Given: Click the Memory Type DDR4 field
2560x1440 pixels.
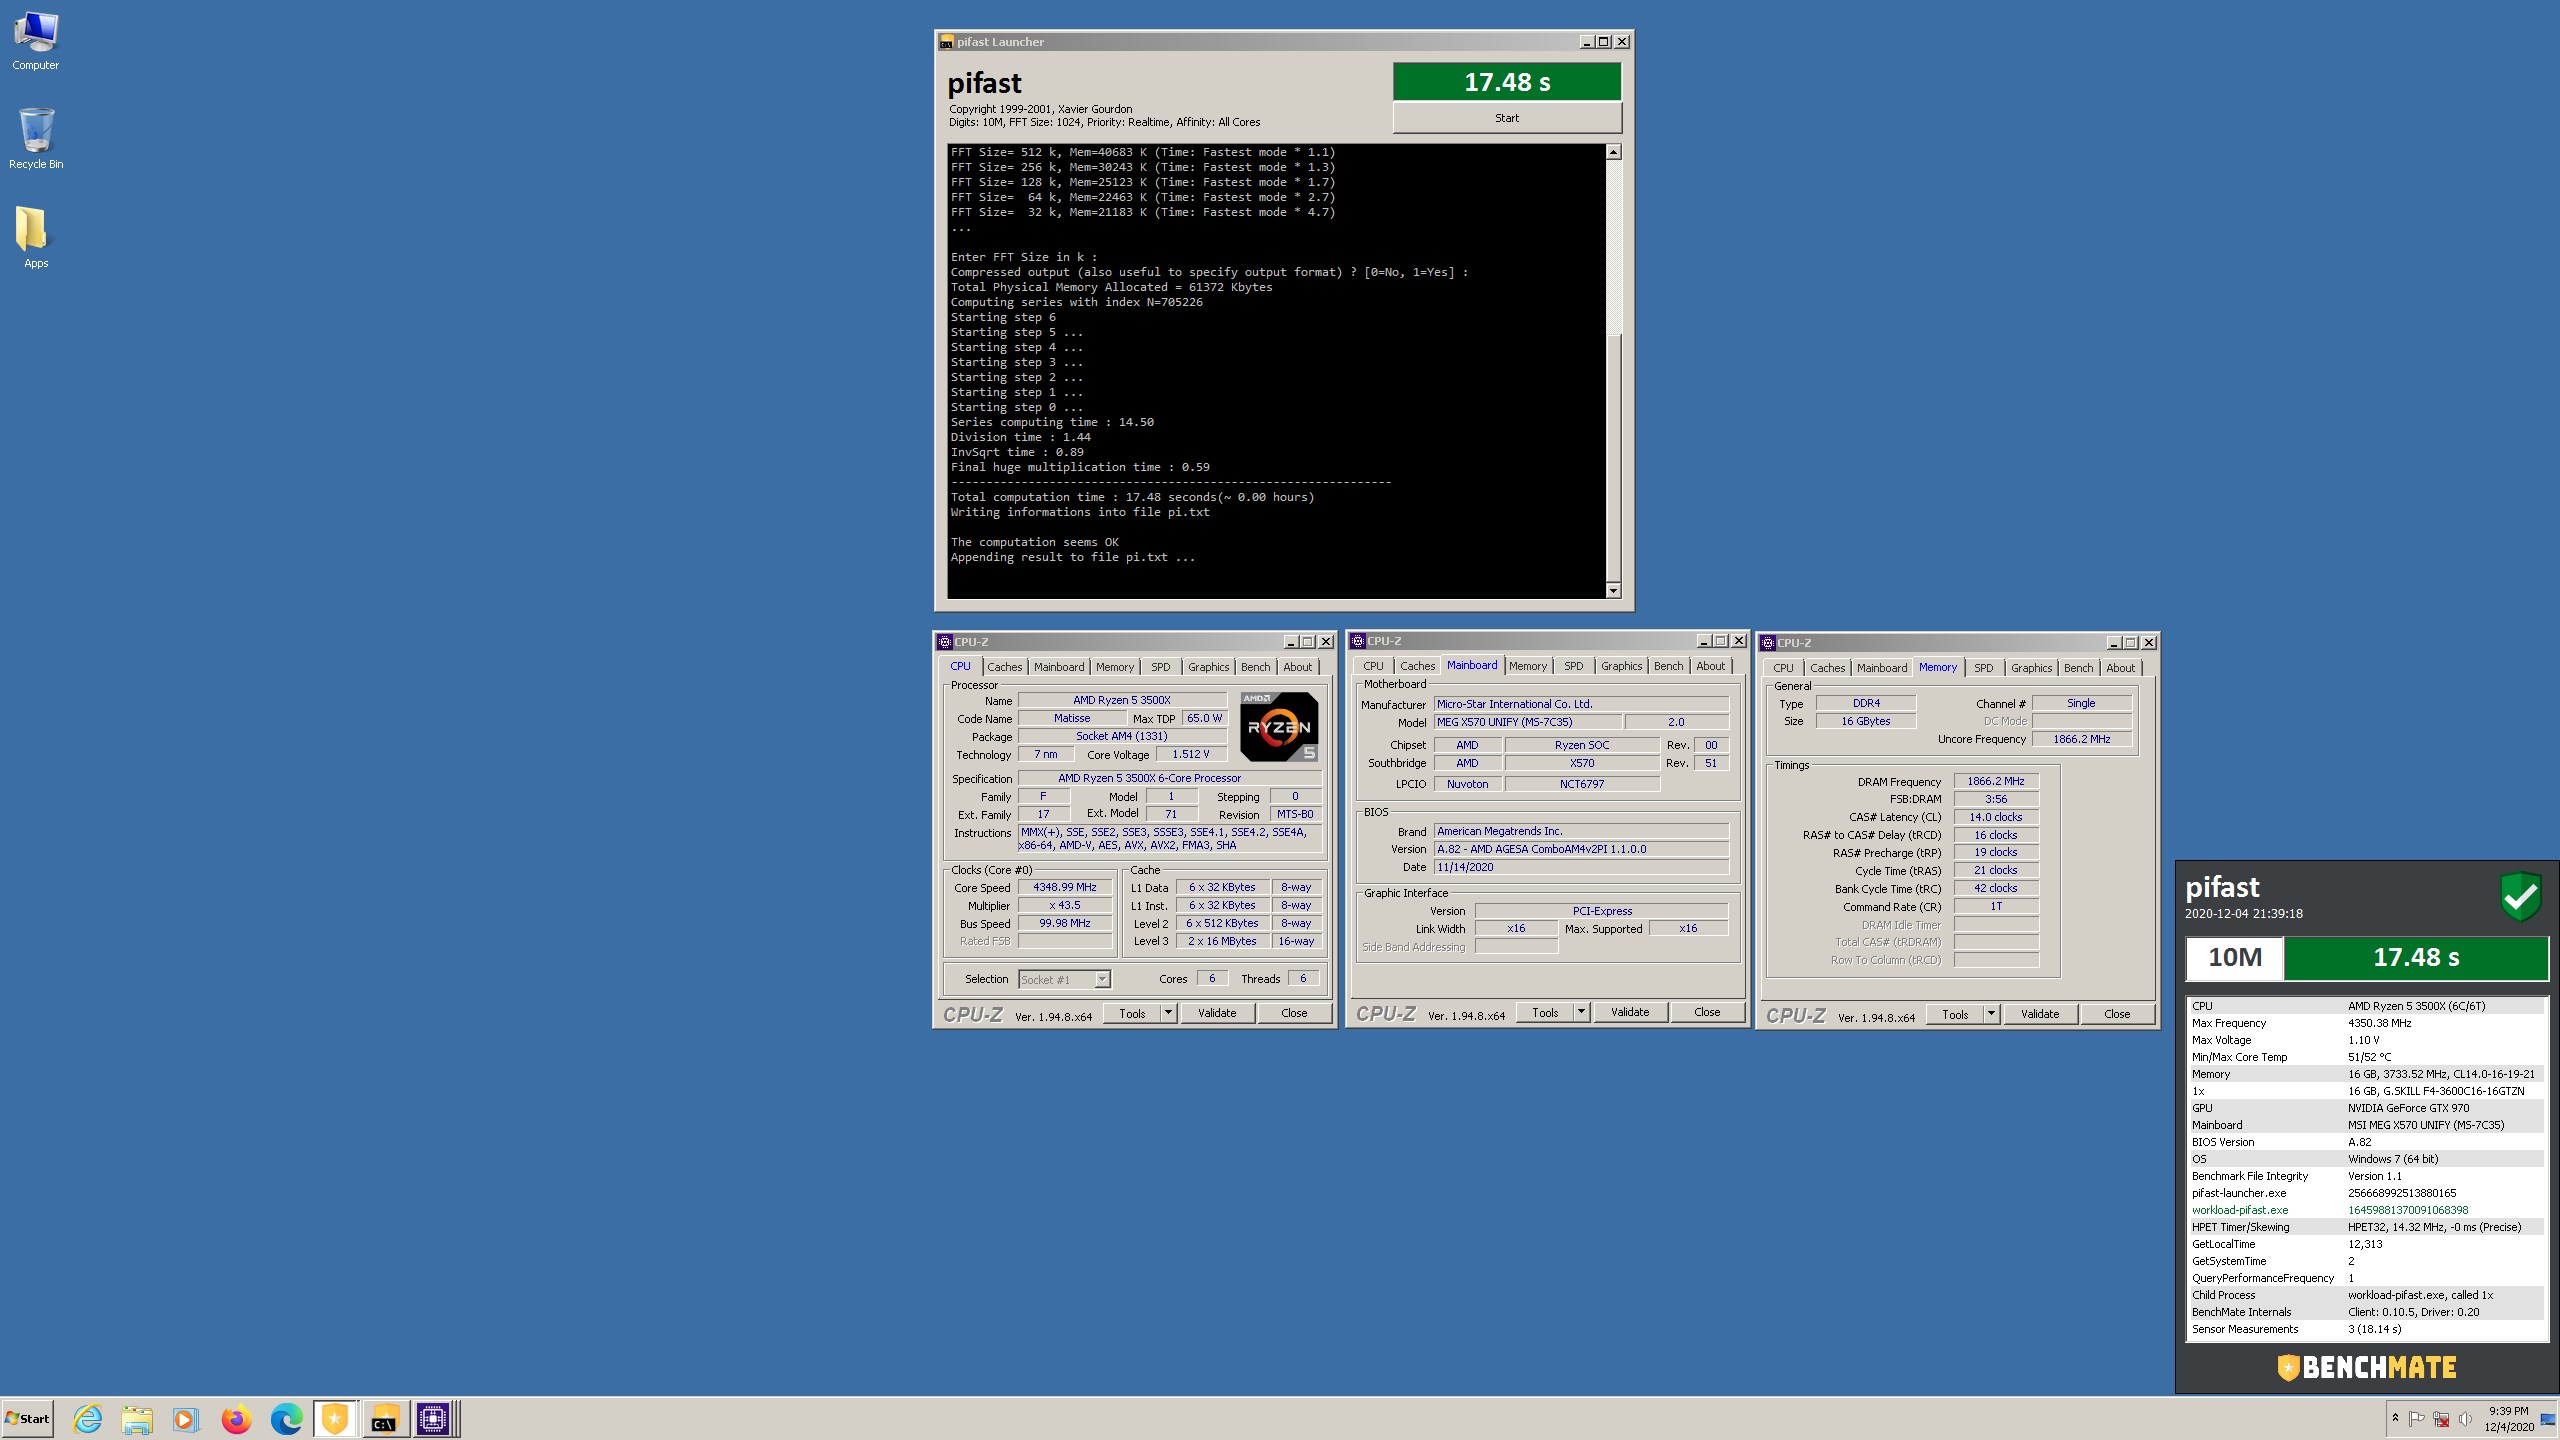Looking at the screenshot, I should 1866,704.
